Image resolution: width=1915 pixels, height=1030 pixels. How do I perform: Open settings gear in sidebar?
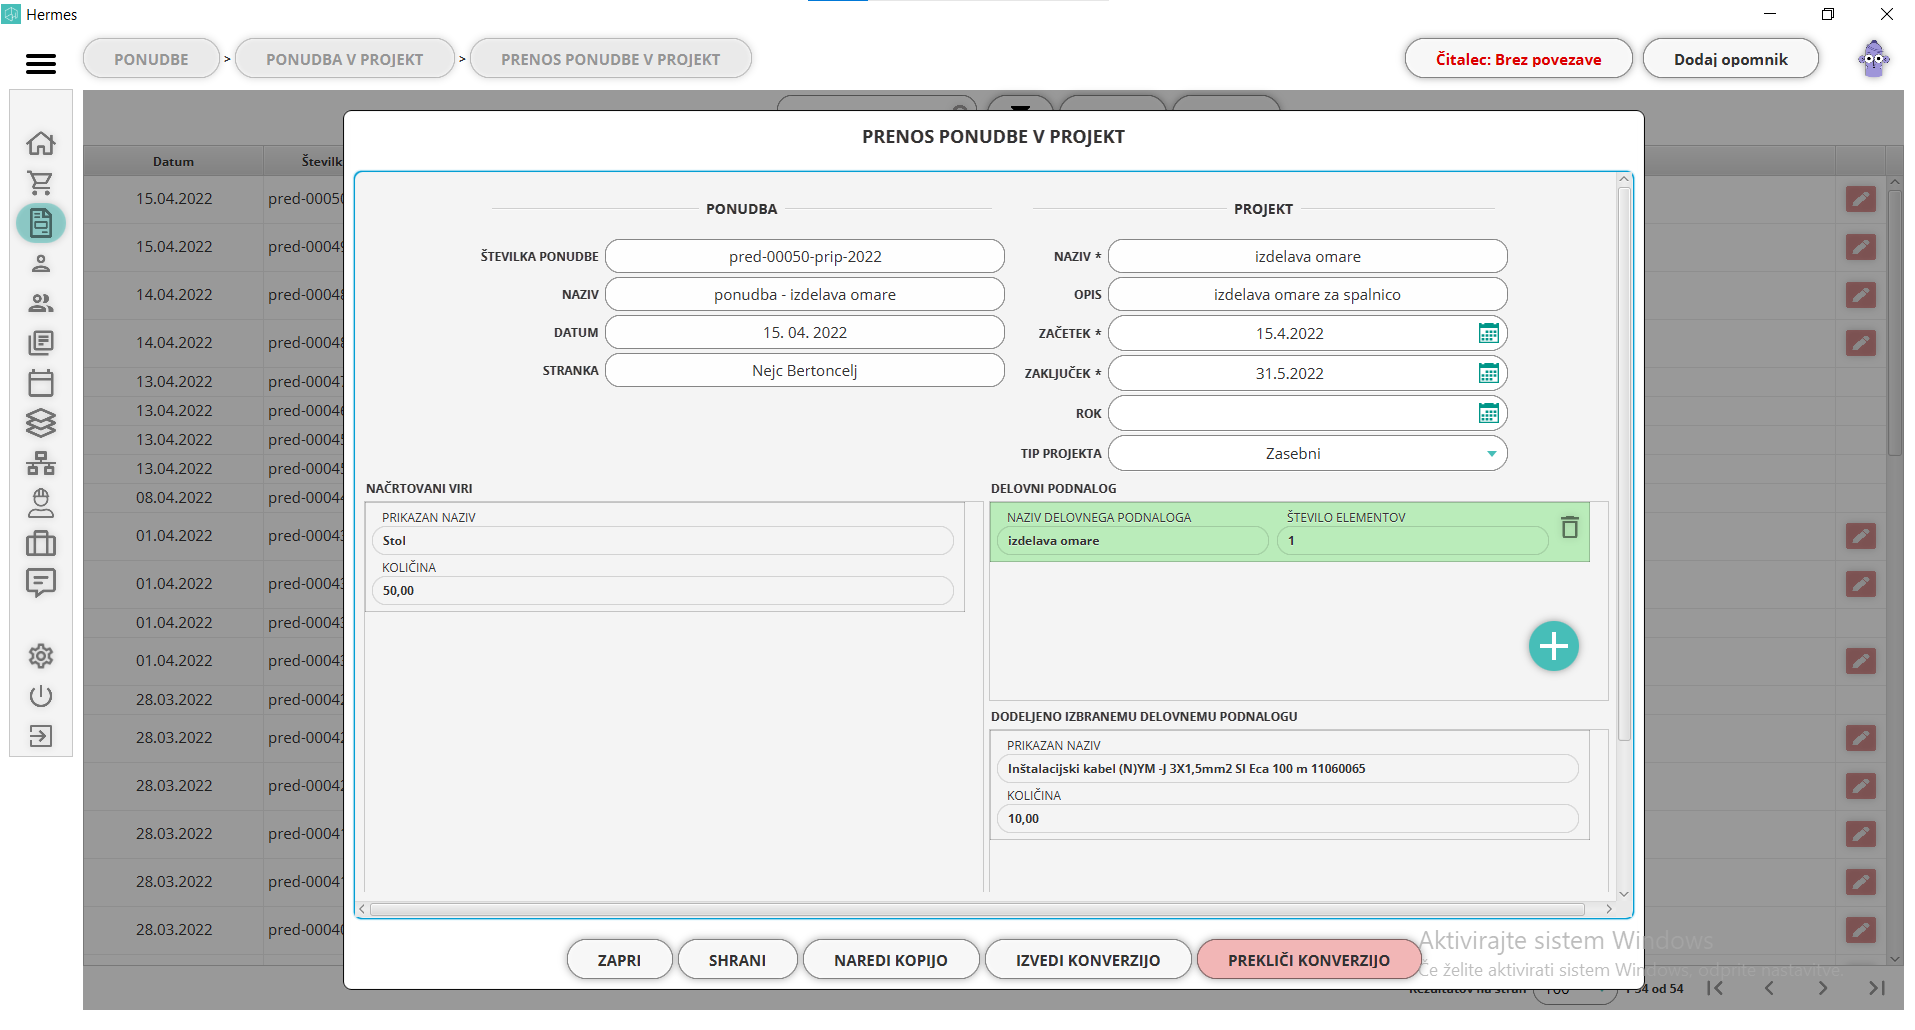tap(41, 656)
